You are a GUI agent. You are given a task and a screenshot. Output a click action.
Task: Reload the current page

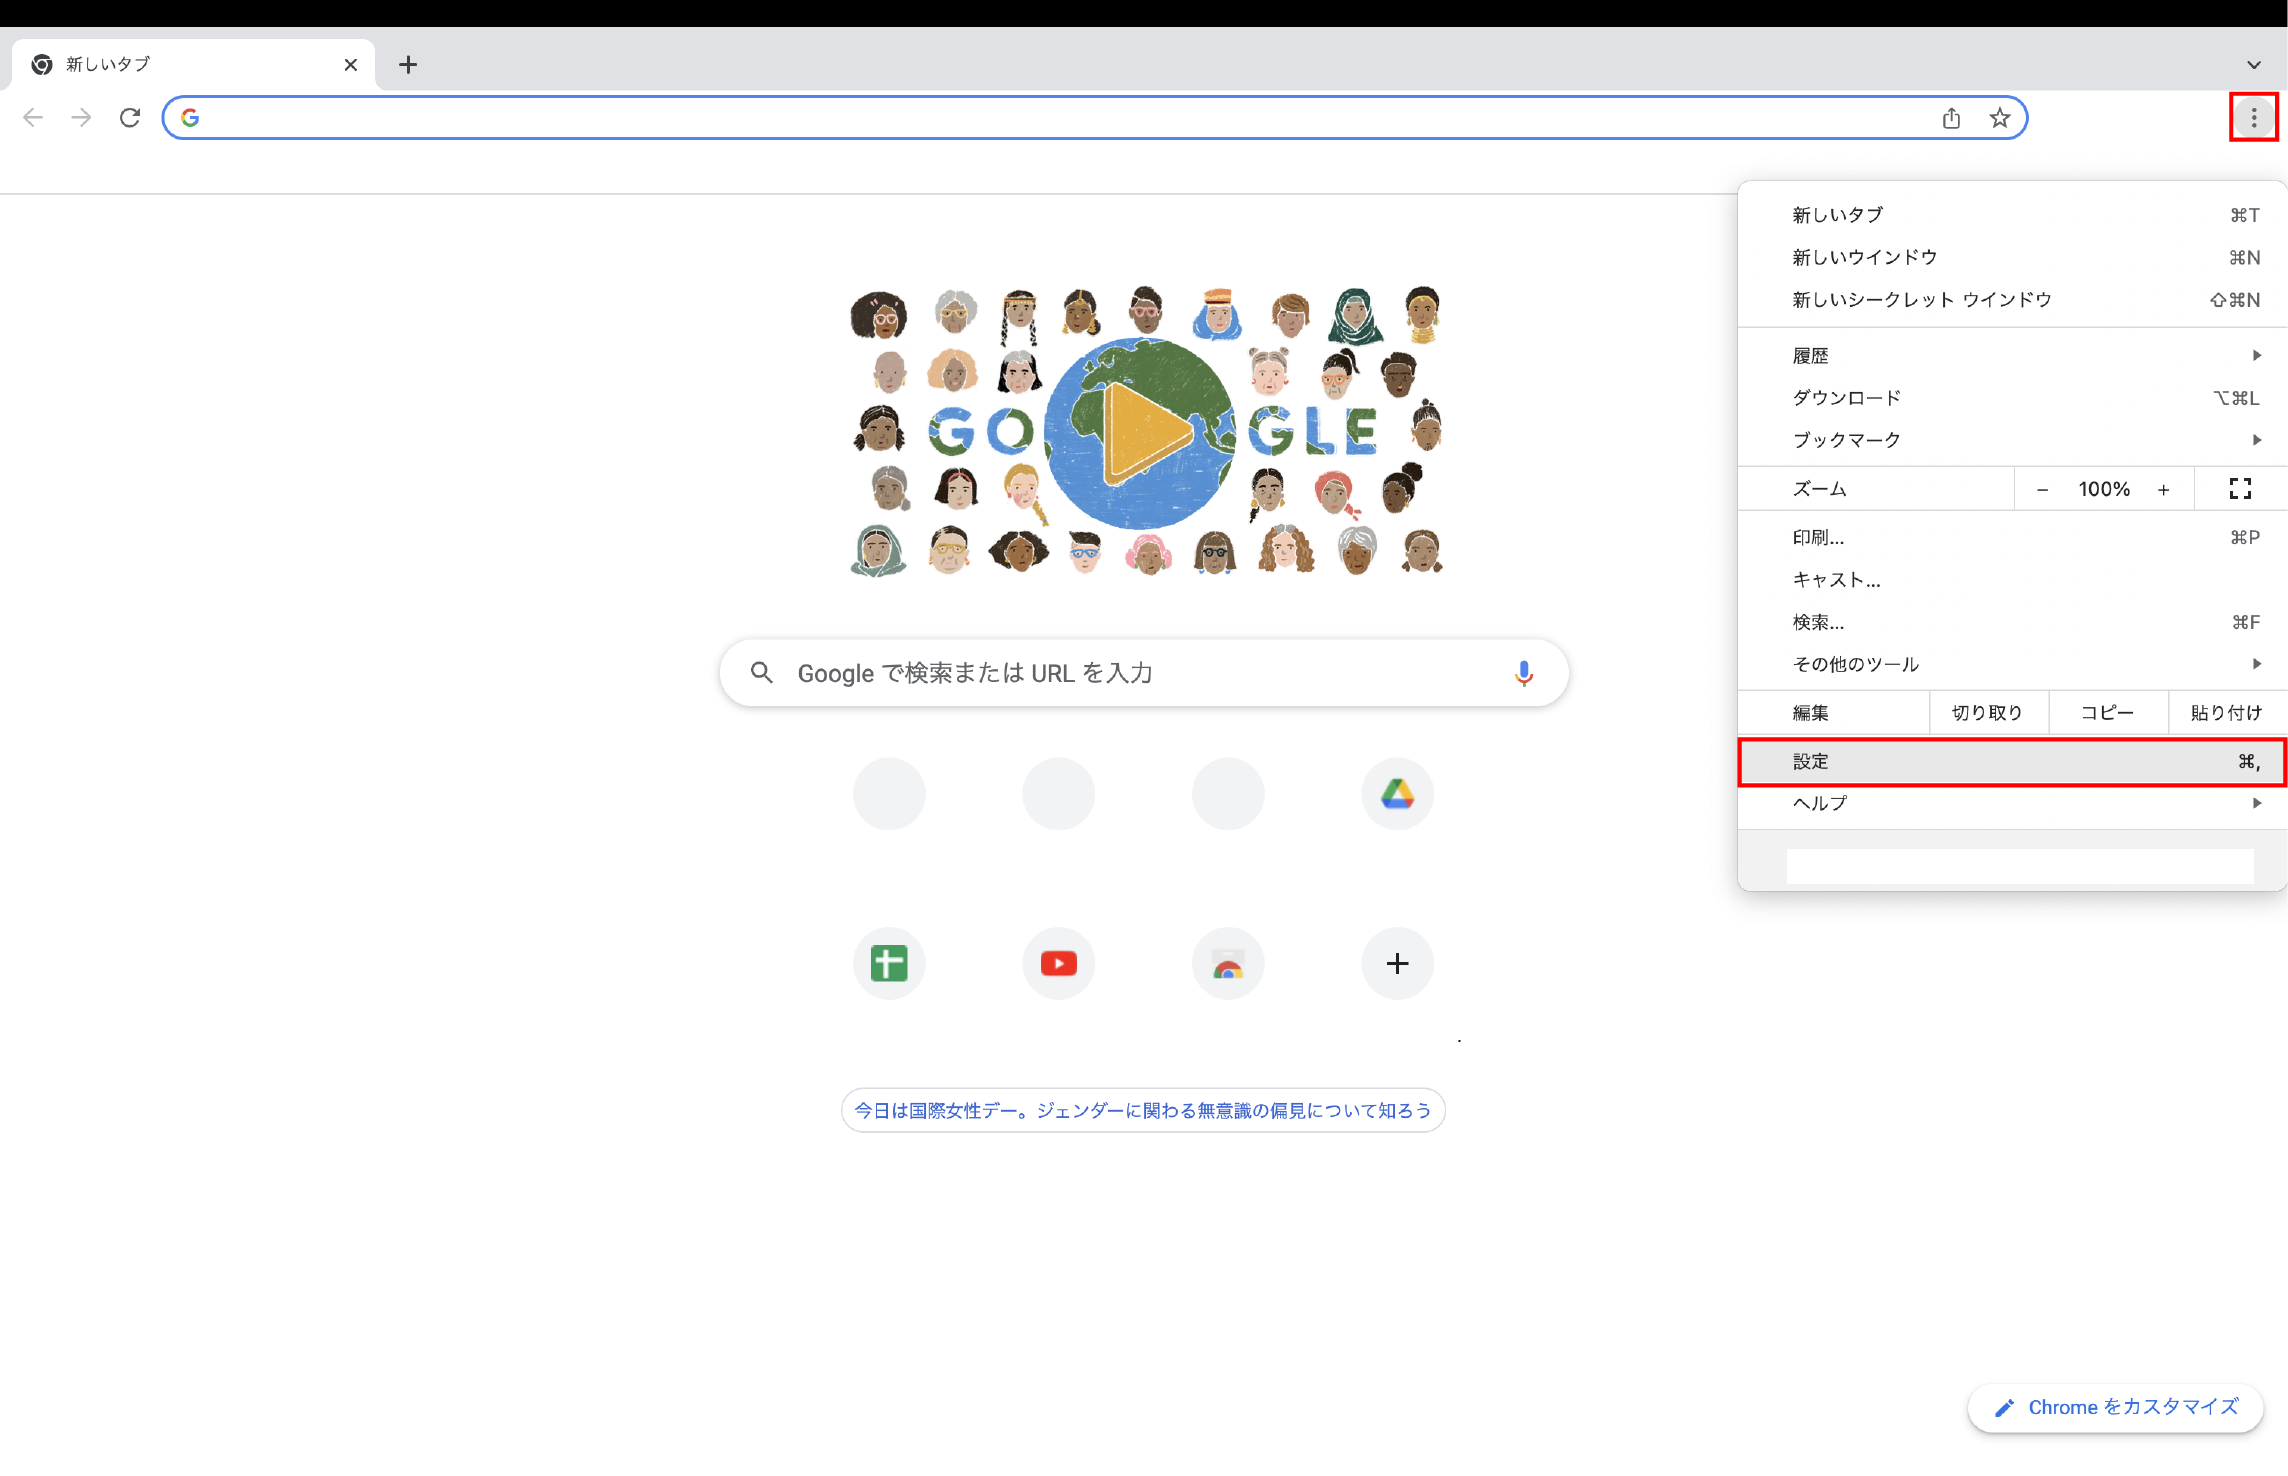[130, 118]
